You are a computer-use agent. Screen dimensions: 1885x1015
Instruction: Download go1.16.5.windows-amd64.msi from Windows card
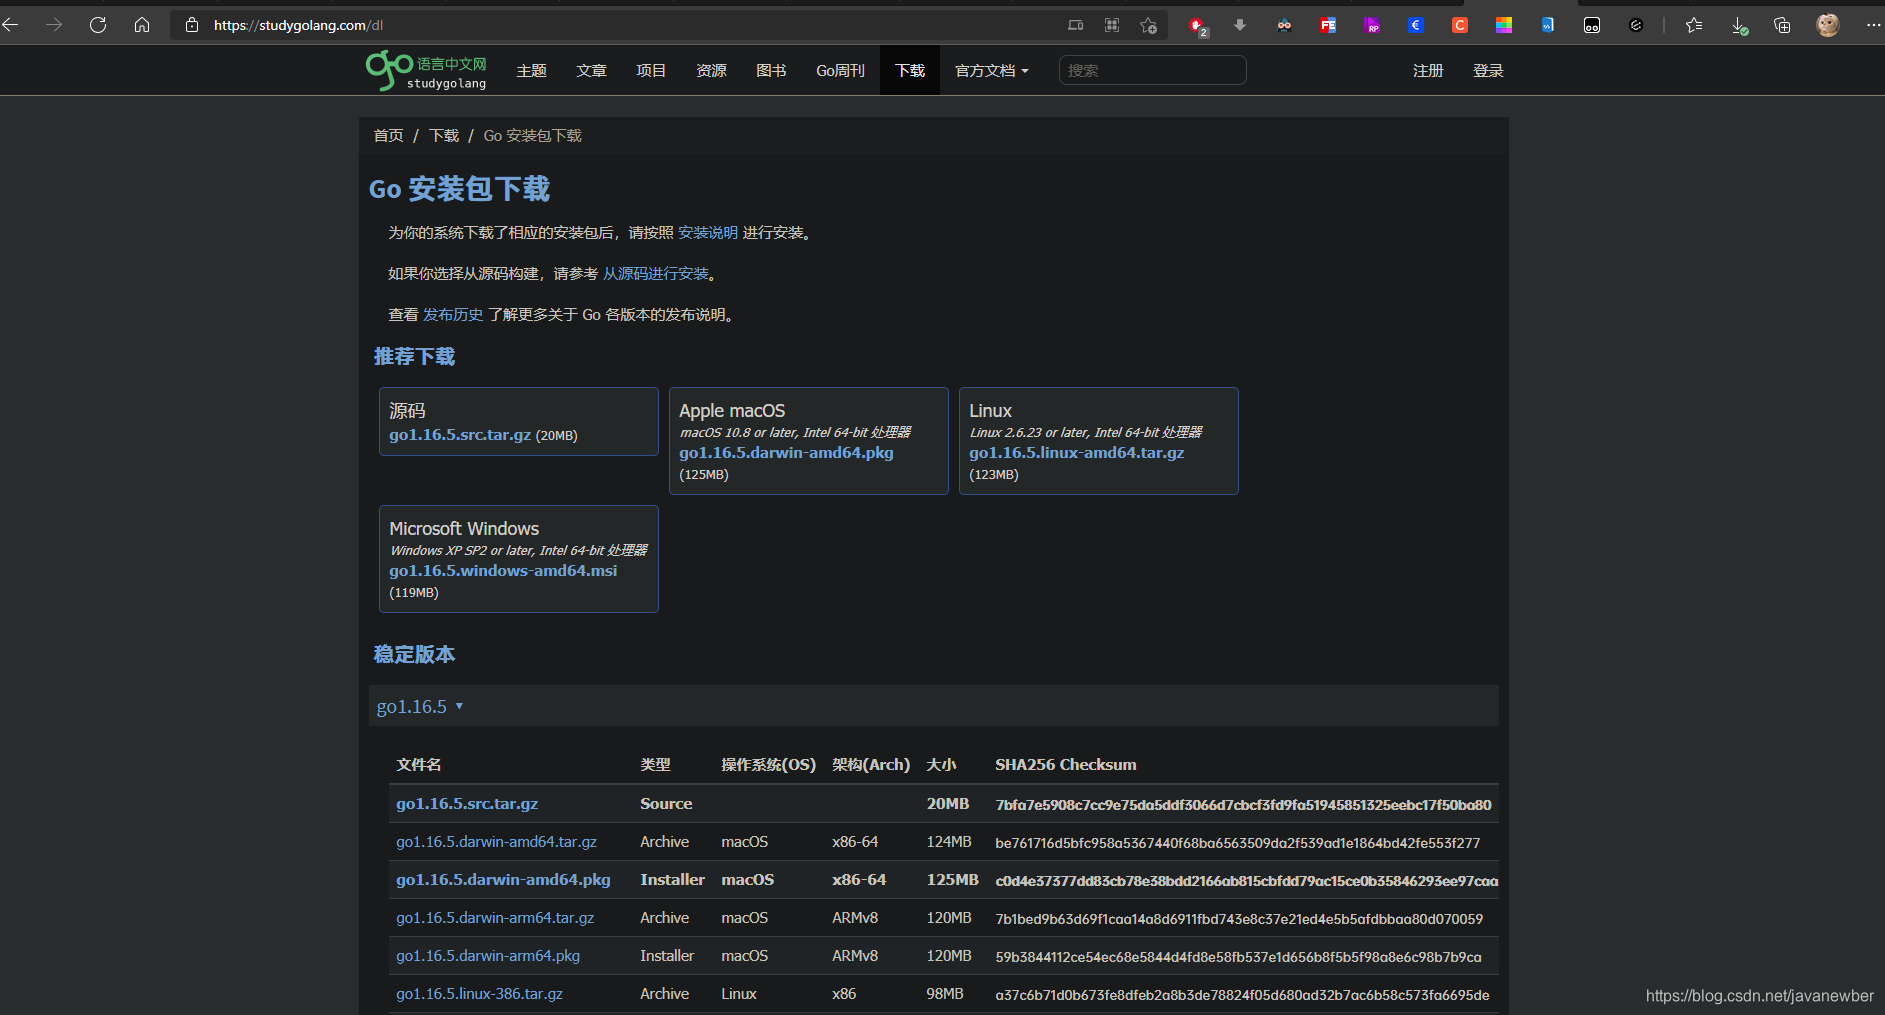[x=503, y=571]
